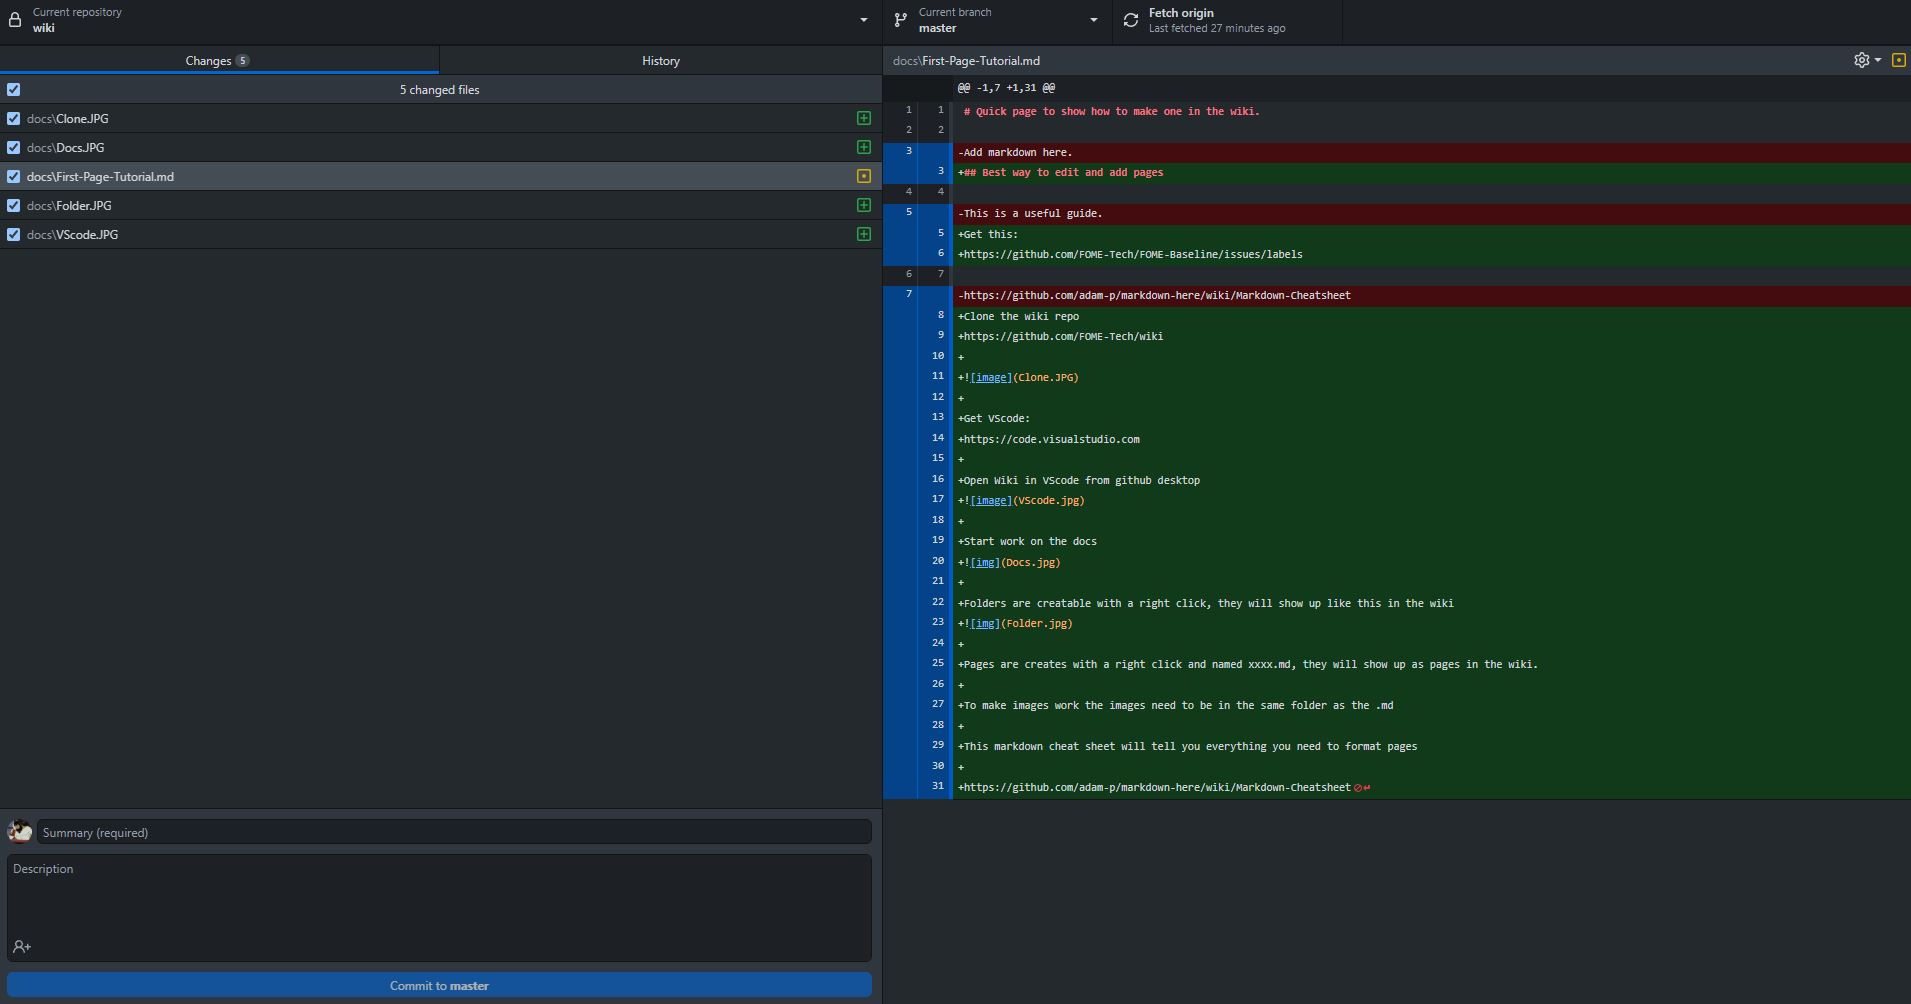Click the added-file icon beside VScode.JPG
Screen dimensions: 1911x1004
pos(863,234)
